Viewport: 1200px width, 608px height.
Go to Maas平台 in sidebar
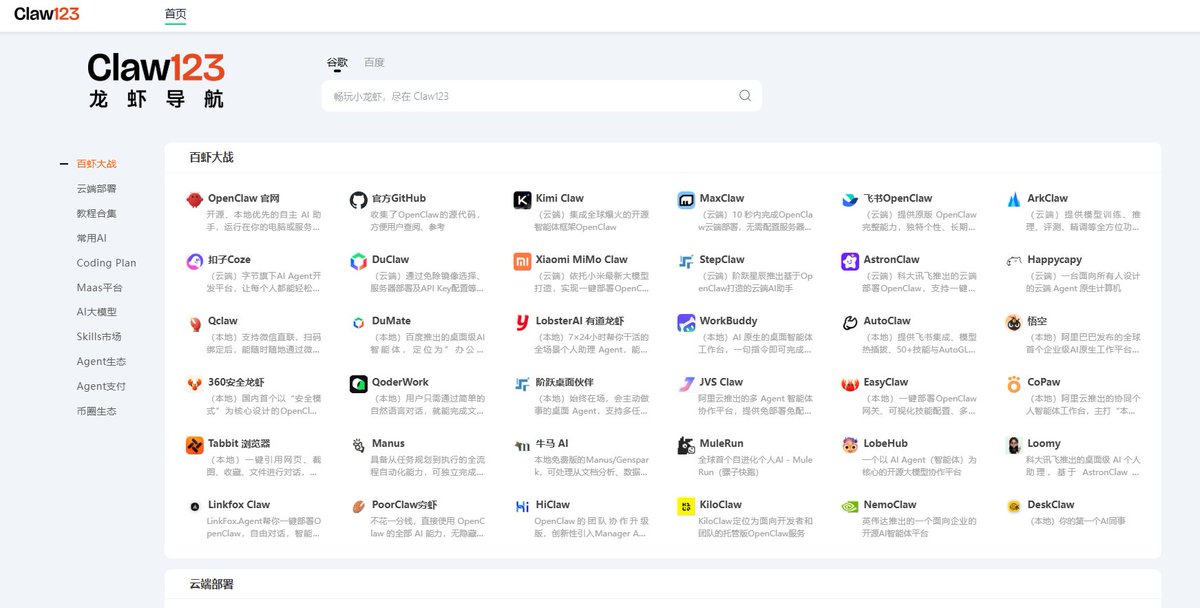pos(100,288)
